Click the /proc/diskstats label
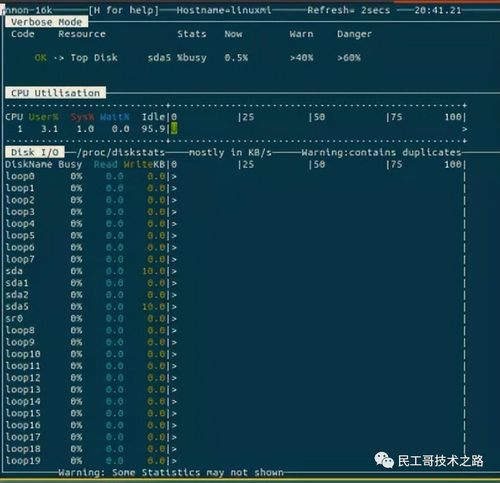Screen dimensions: 500x483 pyautogui.click(x=121, y=152)
